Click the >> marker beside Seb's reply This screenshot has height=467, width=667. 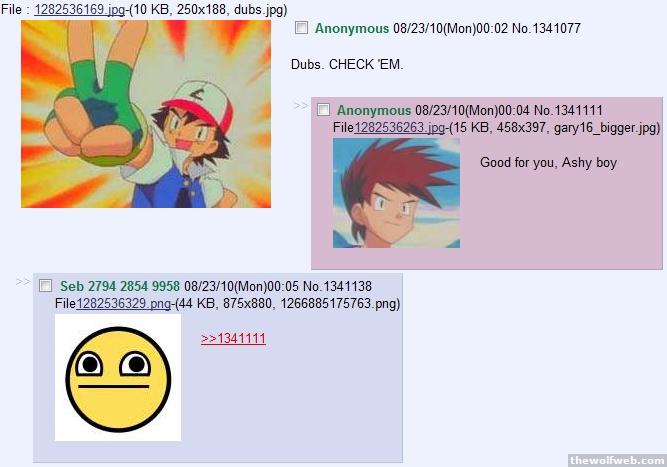[x=23, y=282]
